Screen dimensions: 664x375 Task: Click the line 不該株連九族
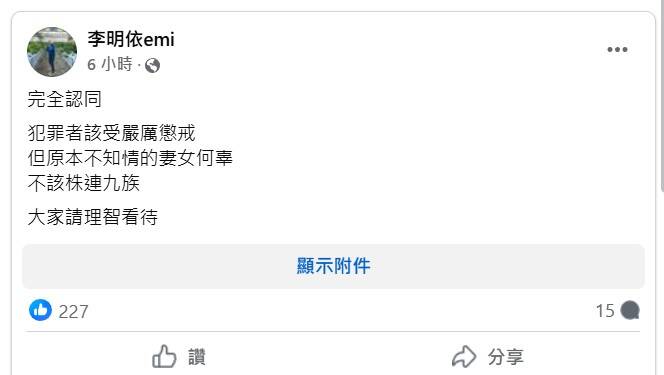[83, 183]
